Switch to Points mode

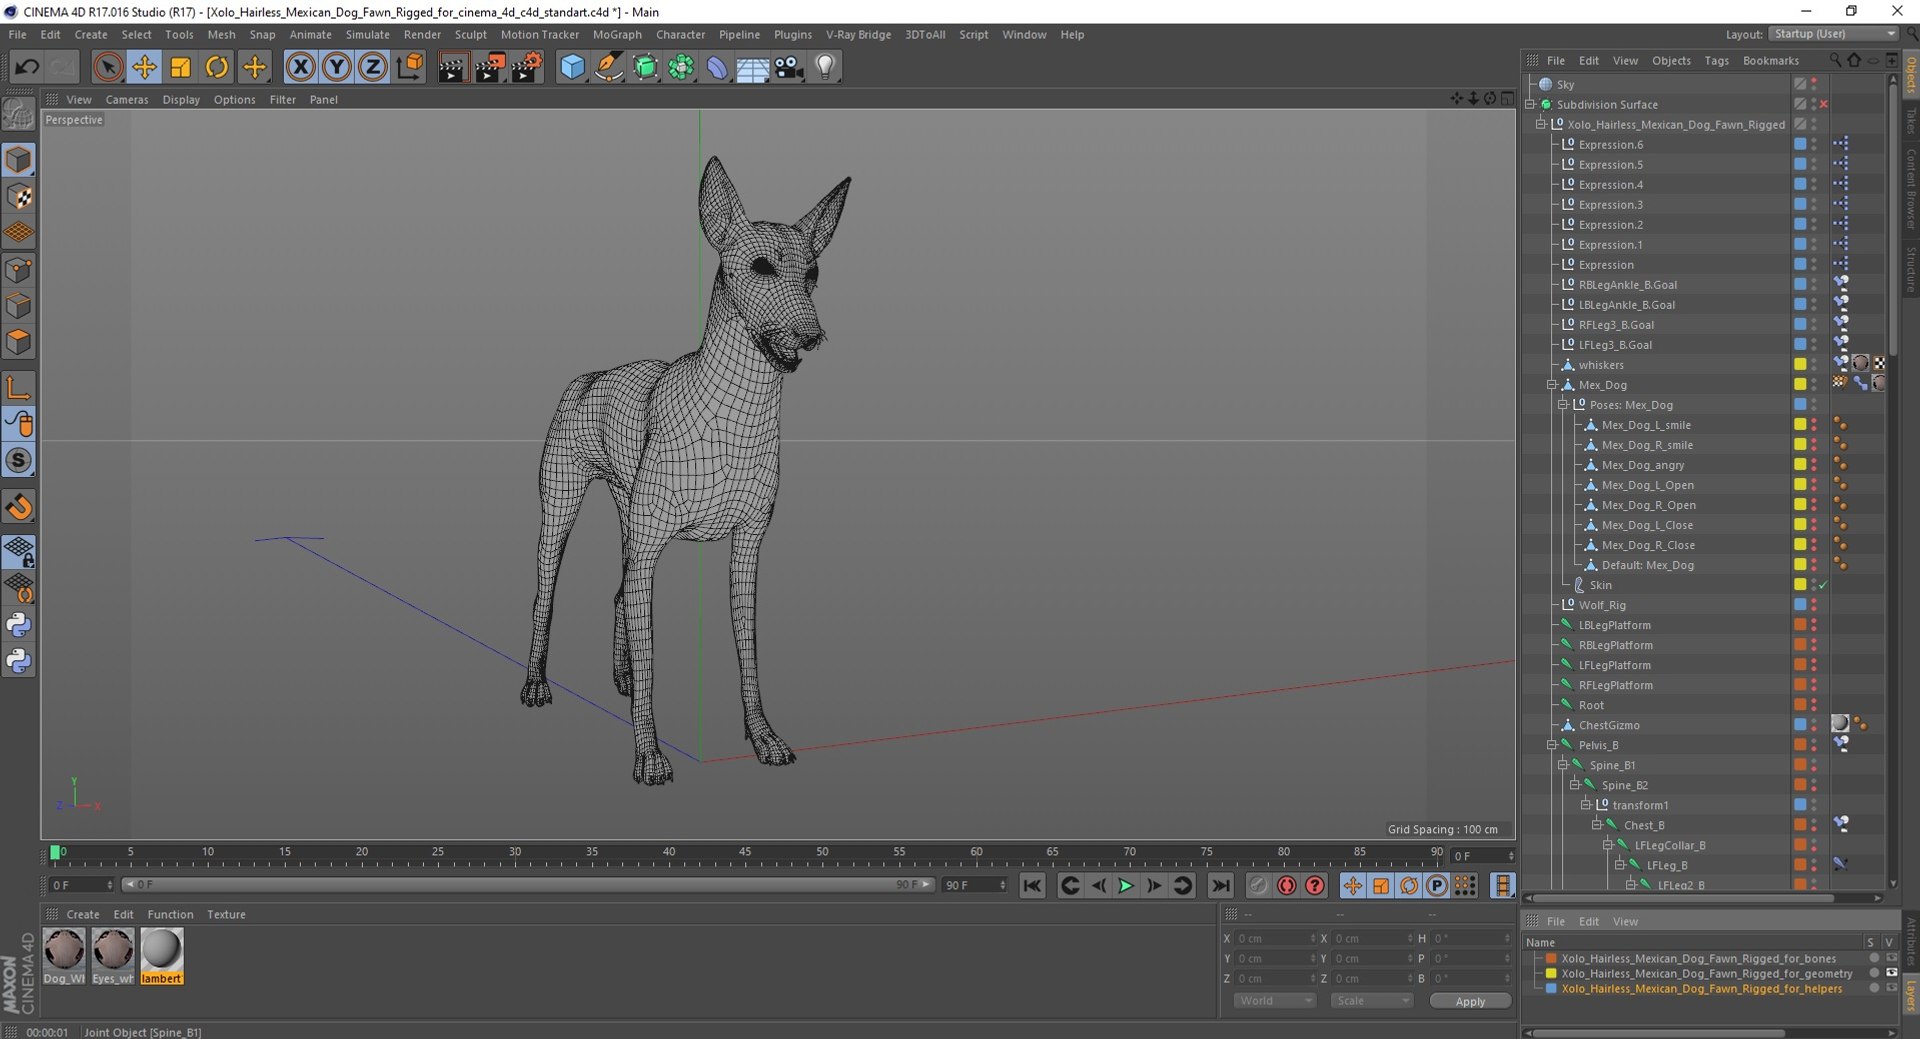coord(18,270)
